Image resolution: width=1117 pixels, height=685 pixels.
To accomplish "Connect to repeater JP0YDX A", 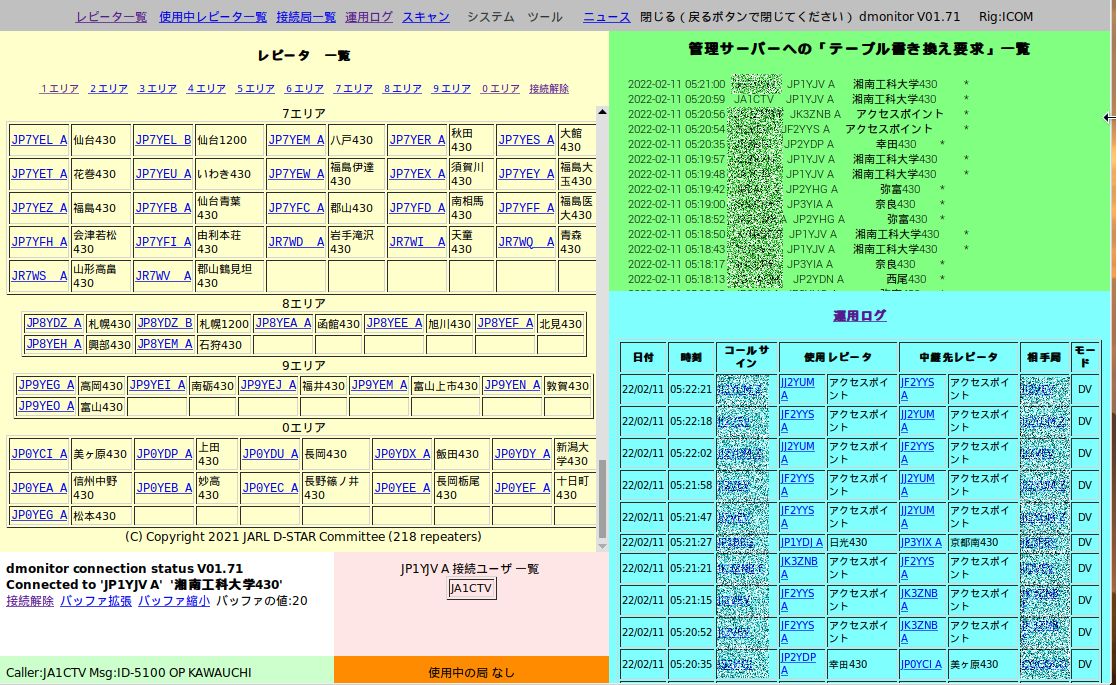I will point(402,454).
